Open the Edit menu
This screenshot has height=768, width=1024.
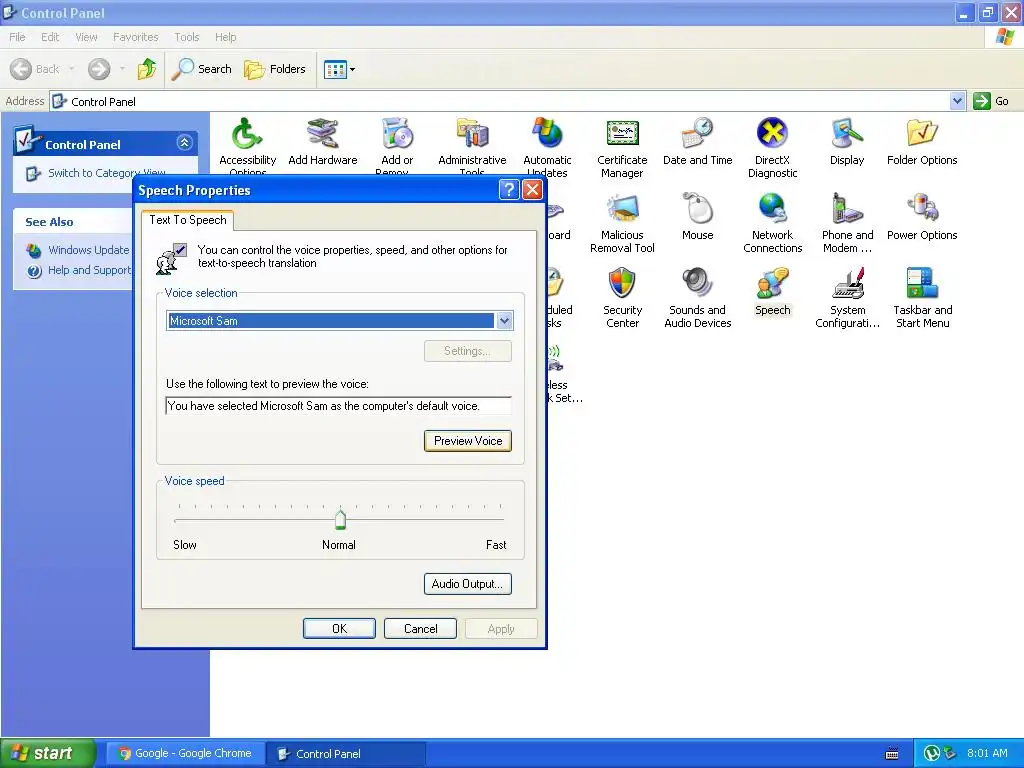[50, 37]
